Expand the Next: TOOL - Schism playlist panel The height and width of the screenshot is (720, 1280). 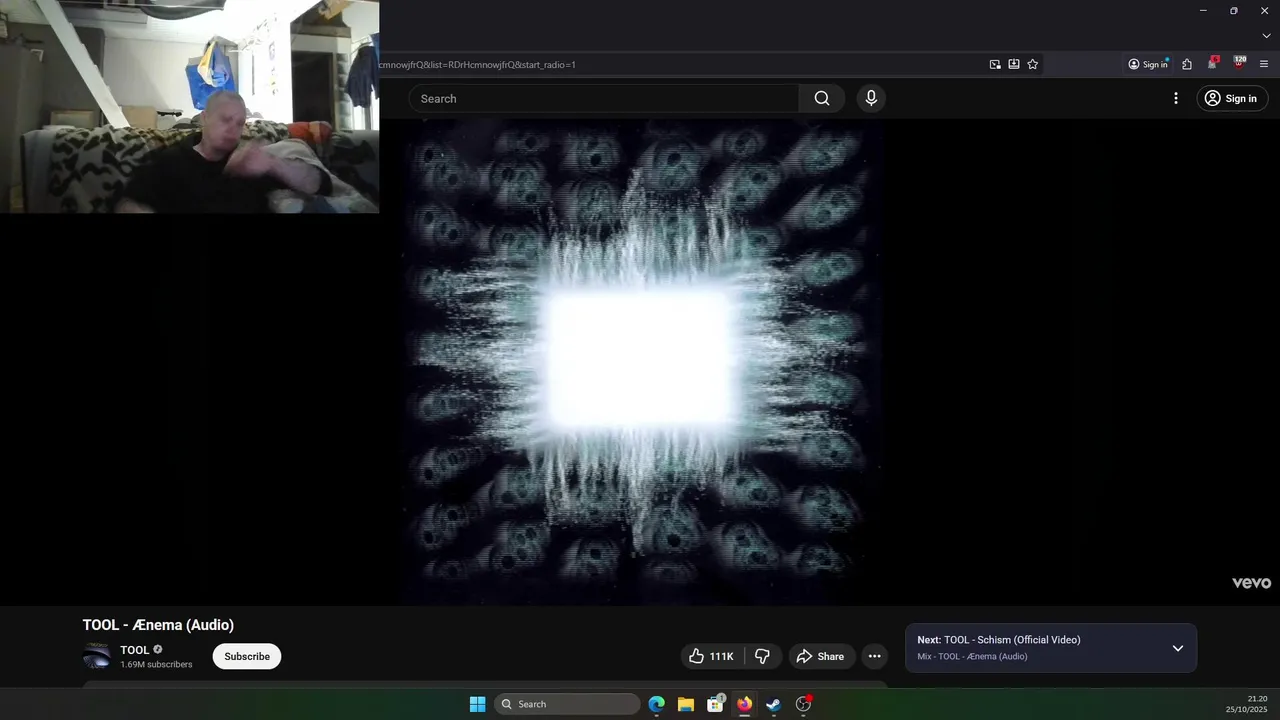[1178, 648]
